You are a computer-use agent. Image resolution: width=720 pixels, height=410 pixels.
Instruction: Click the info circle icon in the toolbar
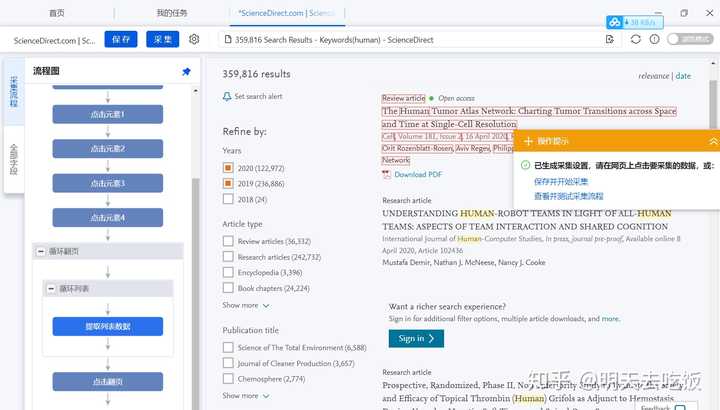[x=654, y=39]
